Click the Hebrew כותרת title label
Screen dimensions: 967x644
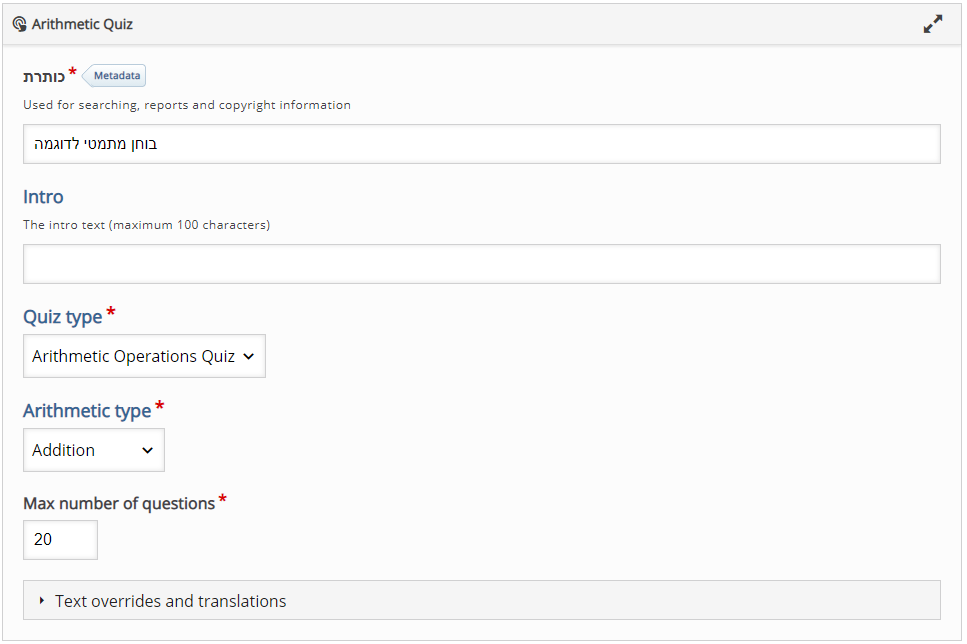44,76
